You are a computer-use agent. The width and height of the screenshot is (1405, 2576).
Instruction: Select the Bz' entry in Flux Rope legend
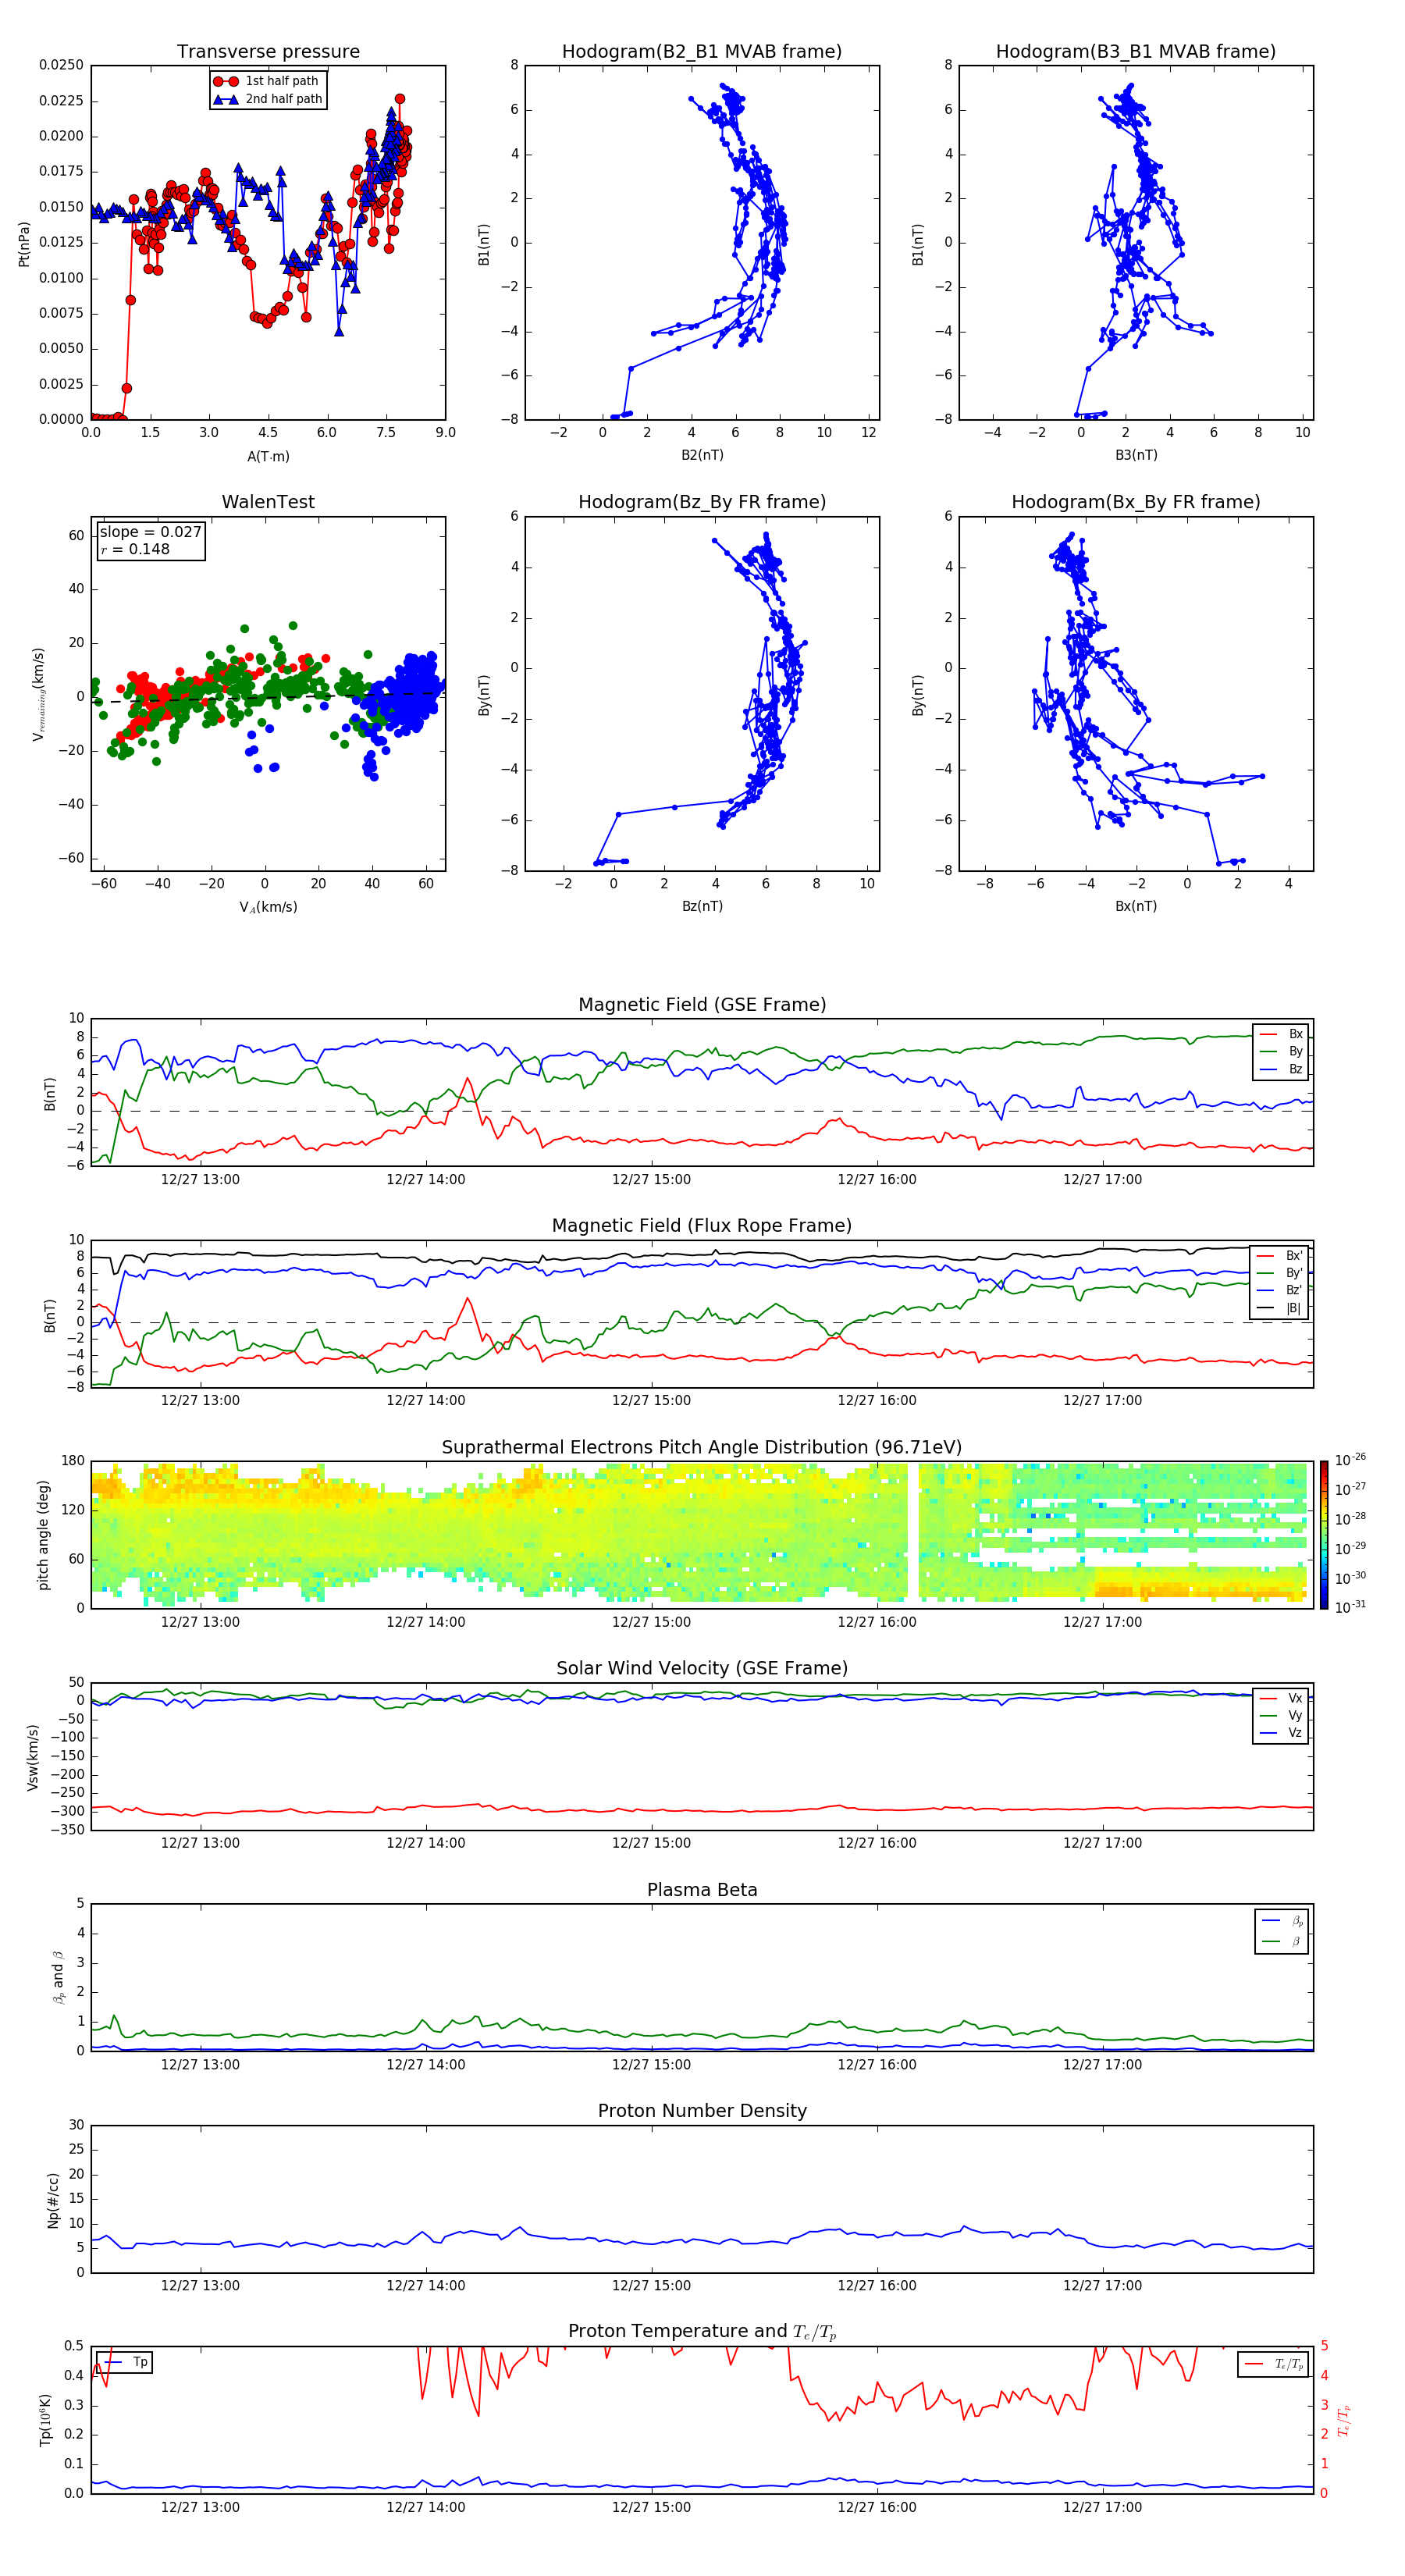click(1280, 1290)
